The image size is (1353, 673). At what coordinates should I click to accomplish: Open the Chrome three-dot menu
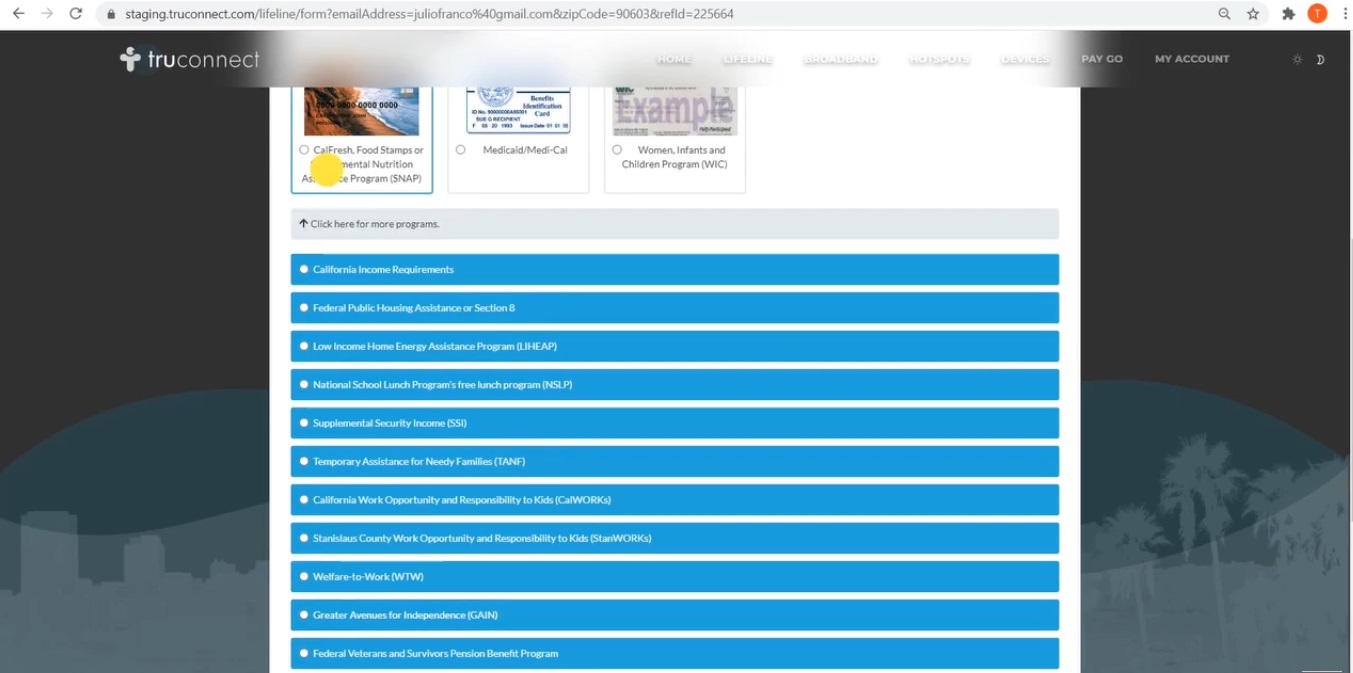click(1345, 14)
